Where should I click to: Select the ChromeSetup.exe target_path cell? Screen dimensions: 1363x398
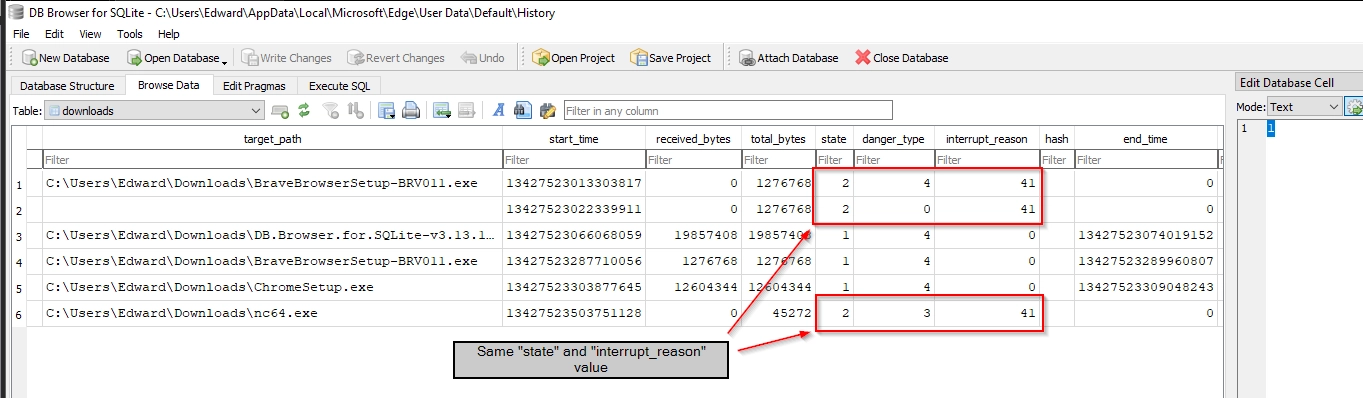pyautogui.click(x=272, y=288)
